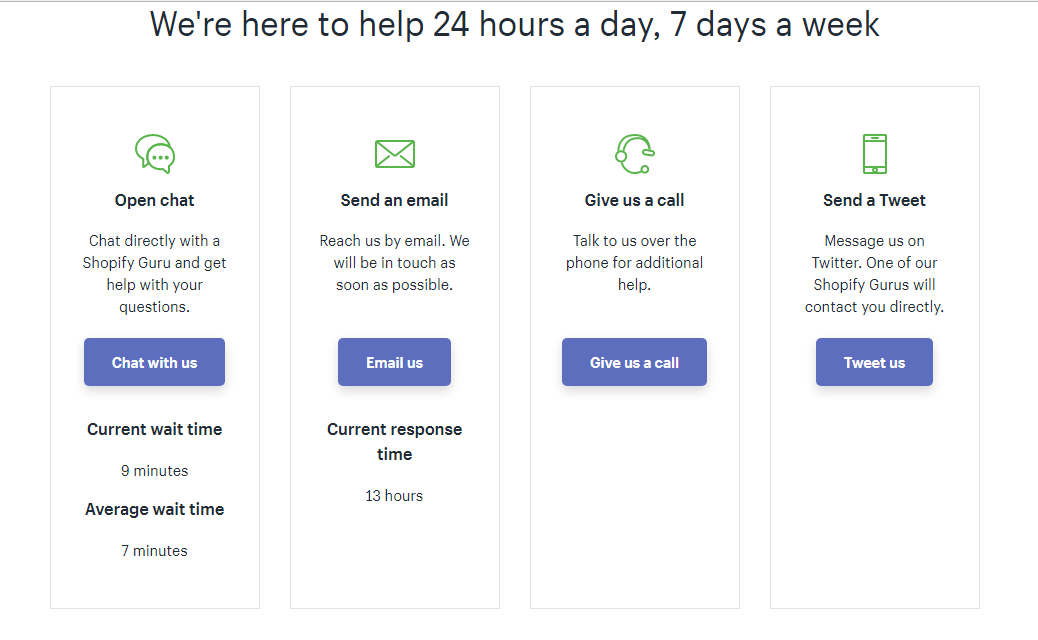Click the green smartphone Tweet icon

874,154
